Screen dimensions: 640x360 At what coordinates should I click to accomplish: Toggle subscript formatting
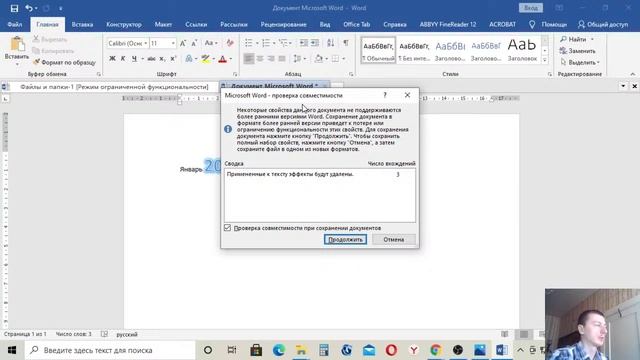[162, 59]
